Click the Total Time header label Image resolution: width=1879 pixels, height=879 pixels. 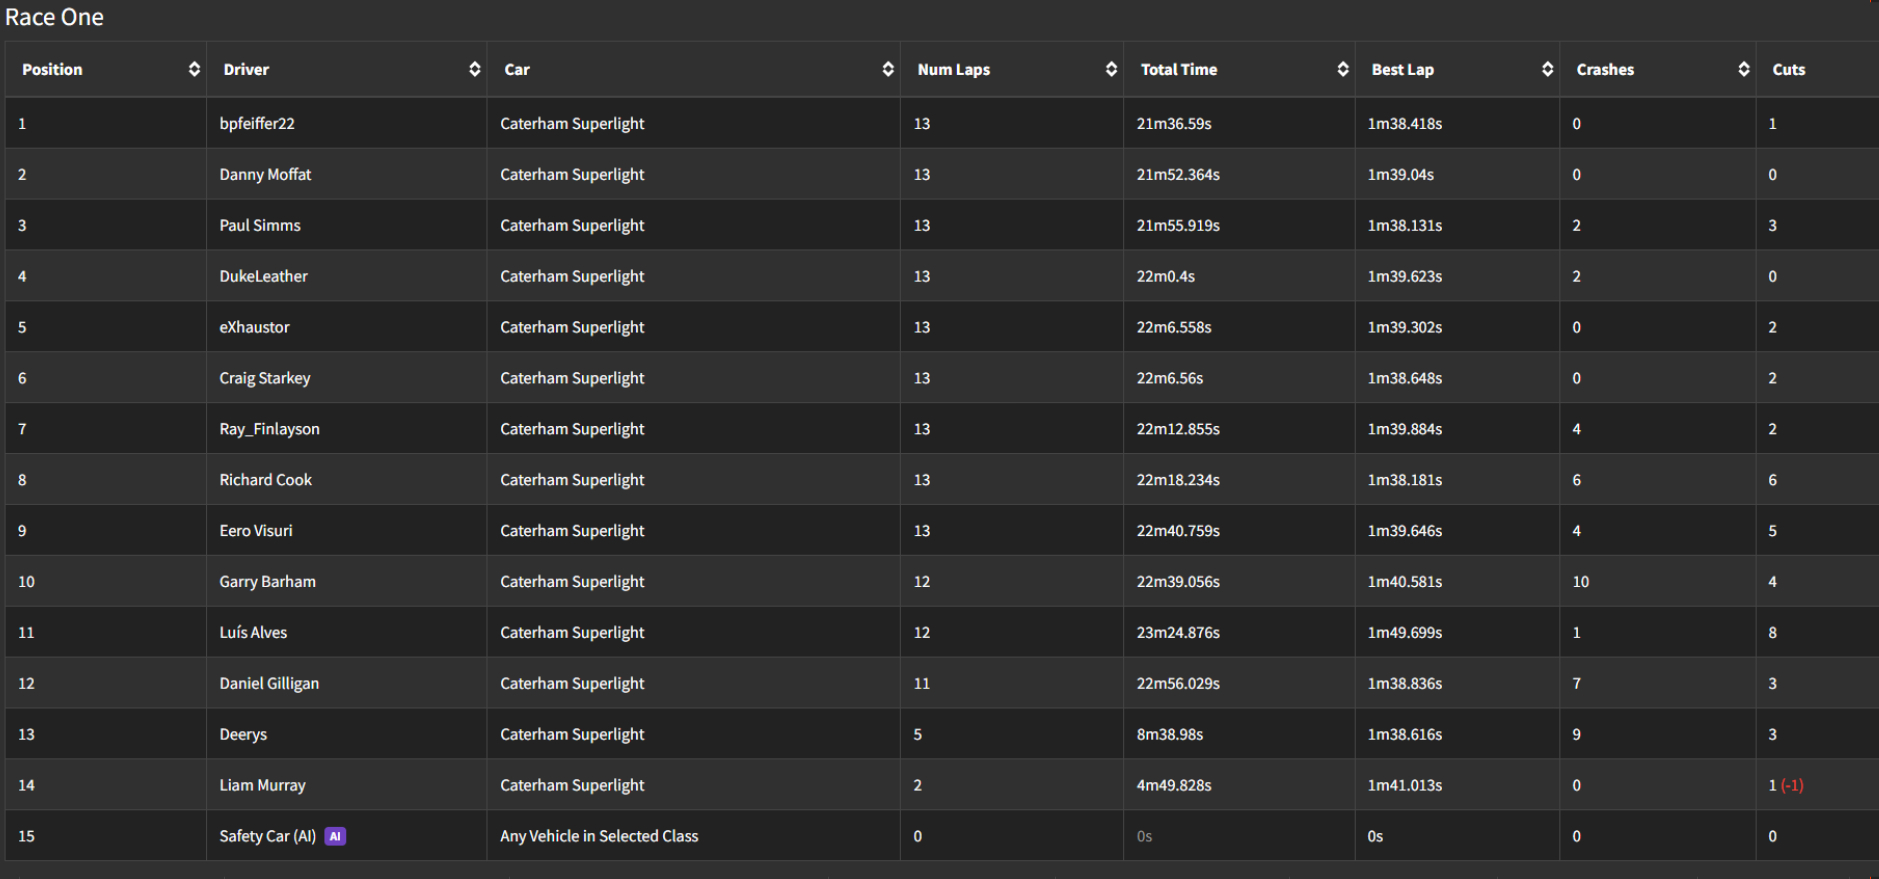(1179, 69)
